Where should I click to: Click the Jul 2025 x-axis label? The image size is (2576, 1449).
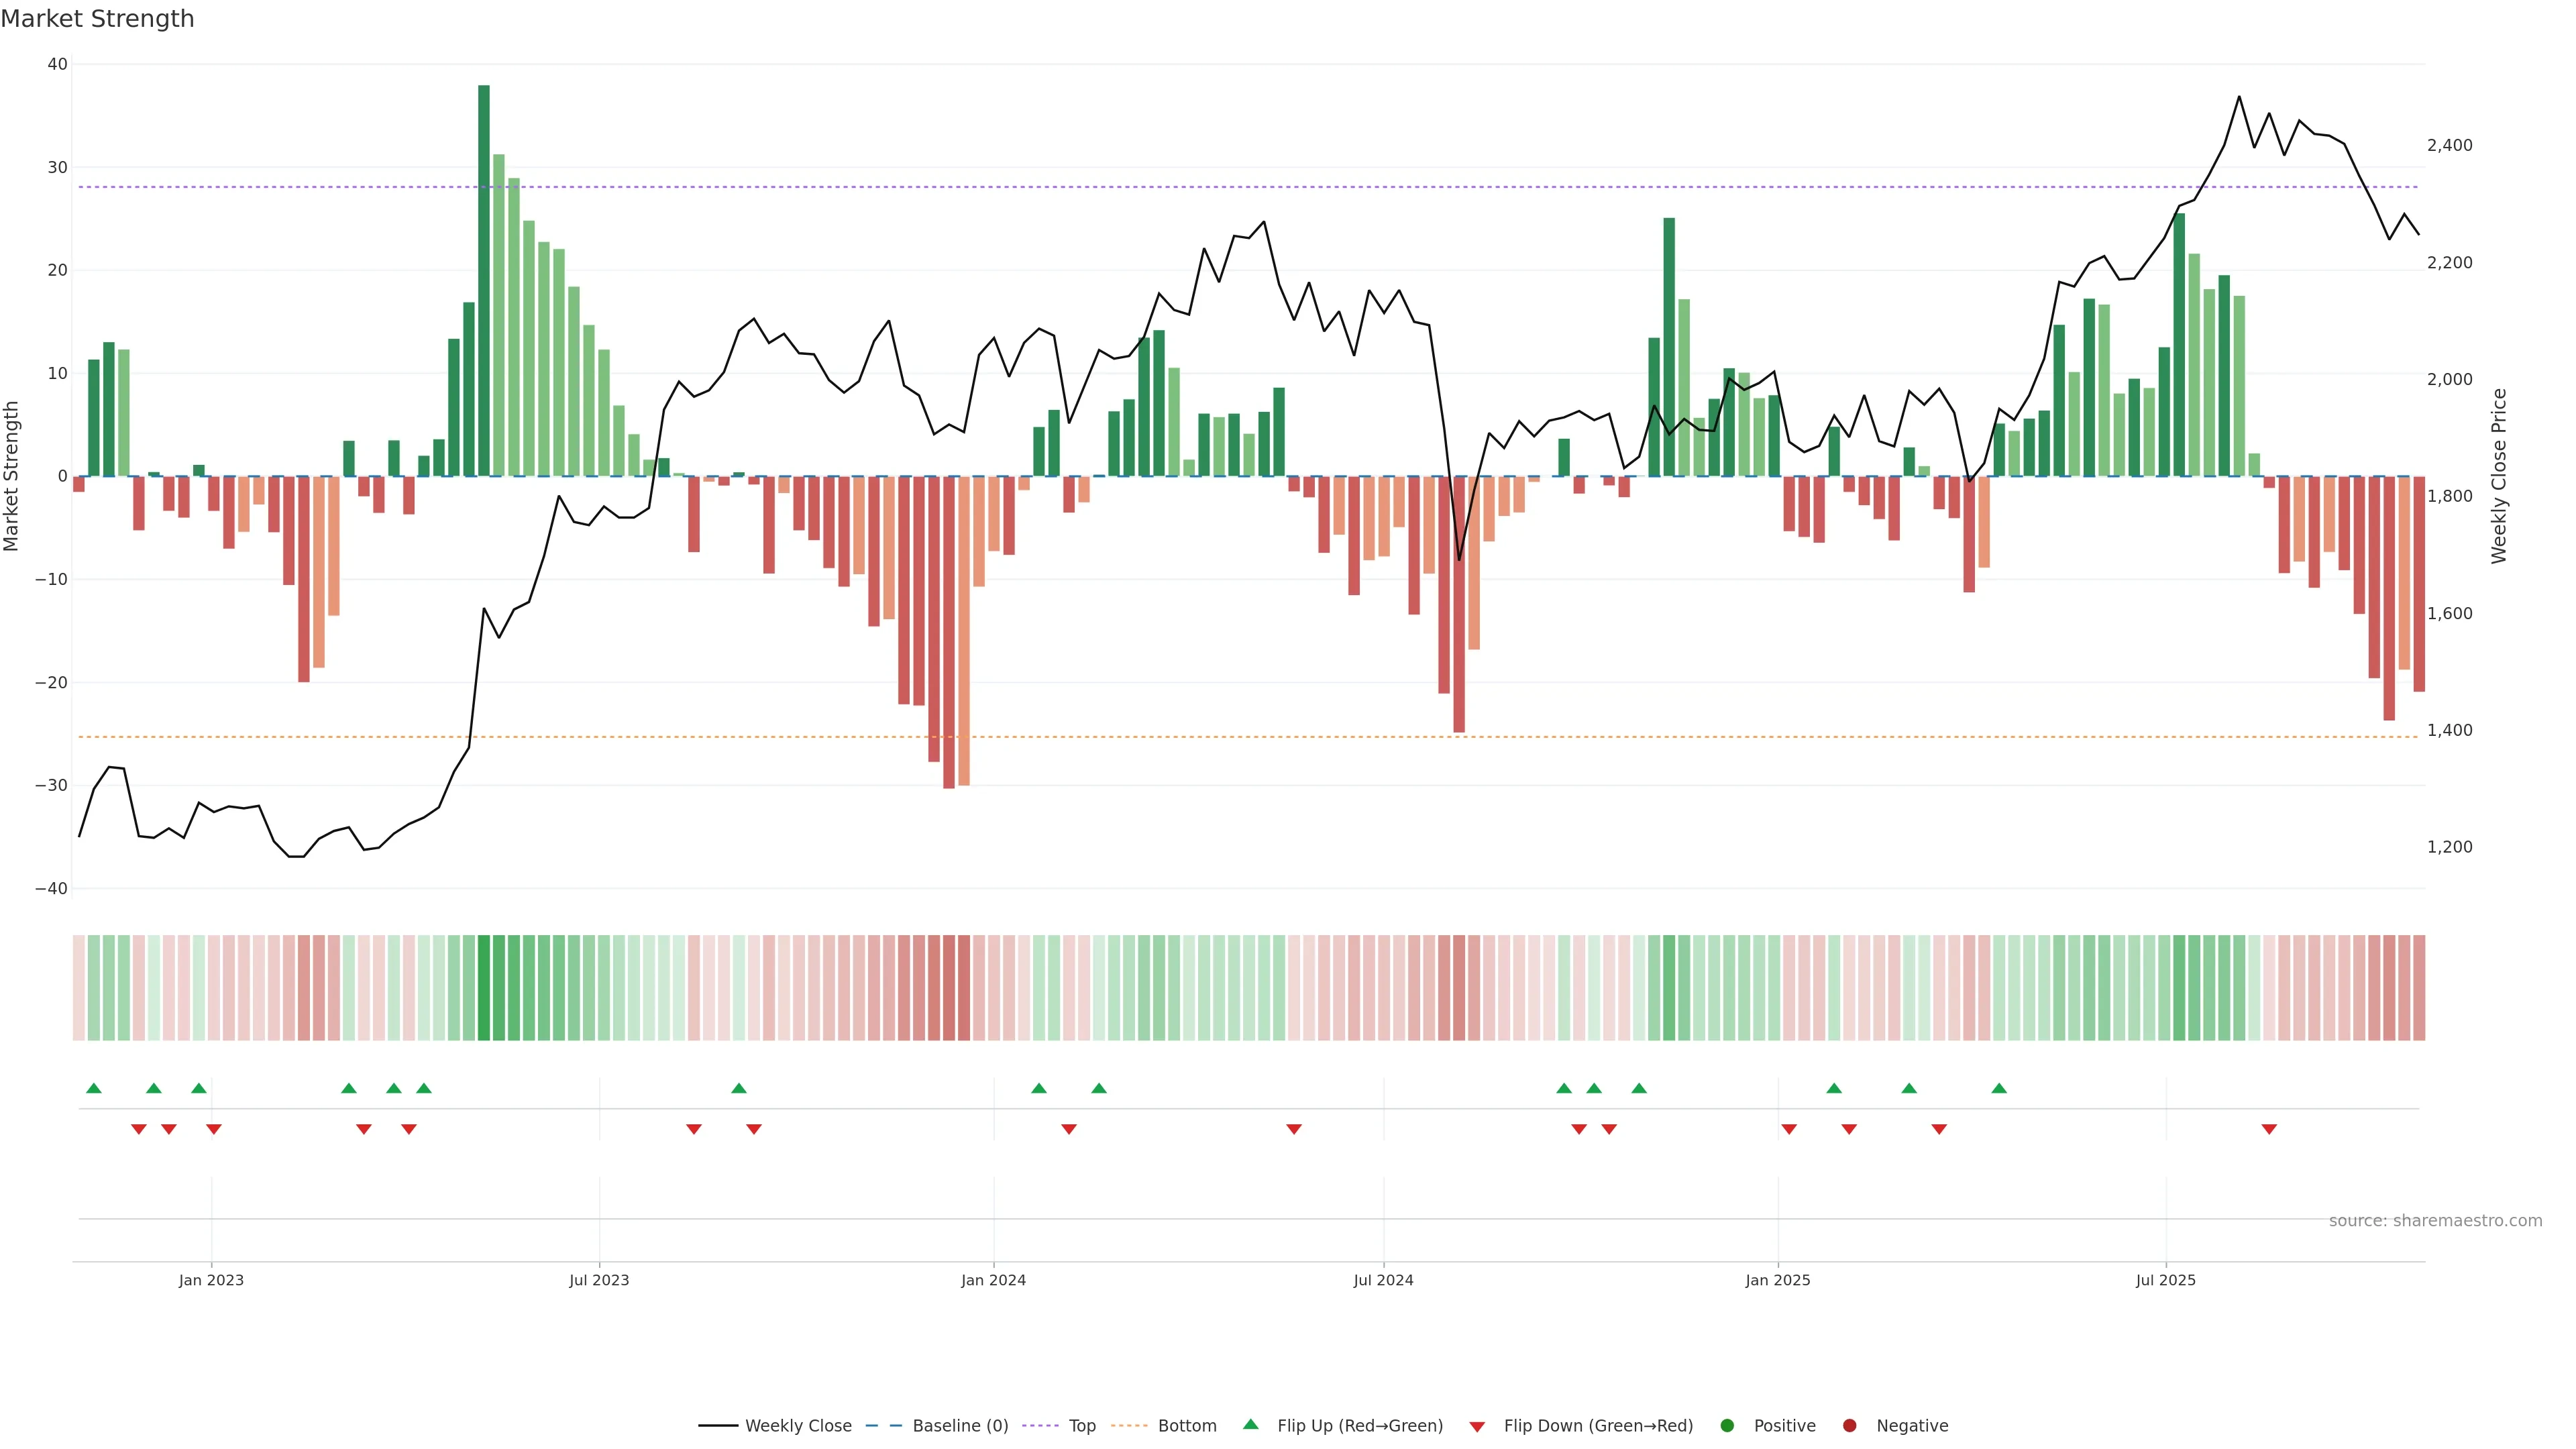click(x=2165, y=1280)
